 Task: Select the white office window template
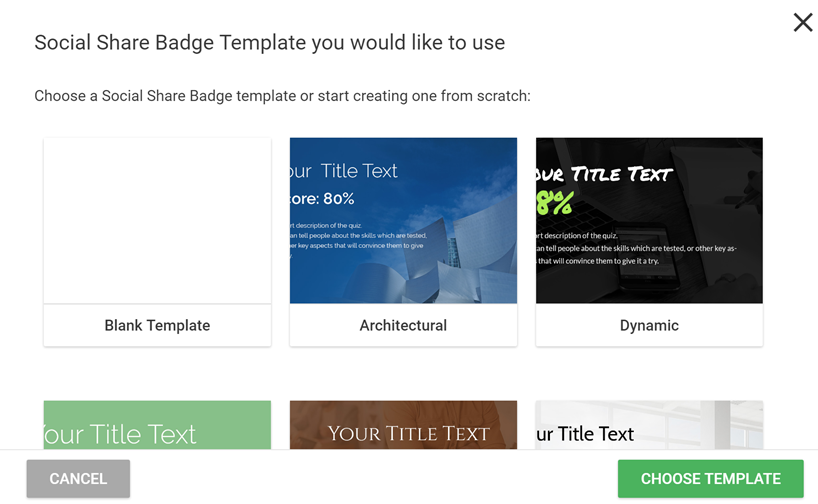point(649,425)
